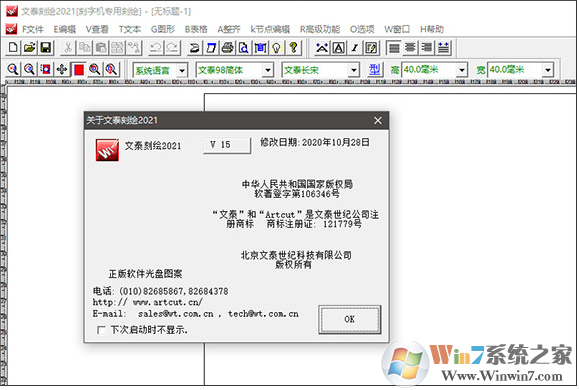The height and width of the screenshot is (390, 579).
Task: Undo with the left-curved arrow icon
Action: 156,48
